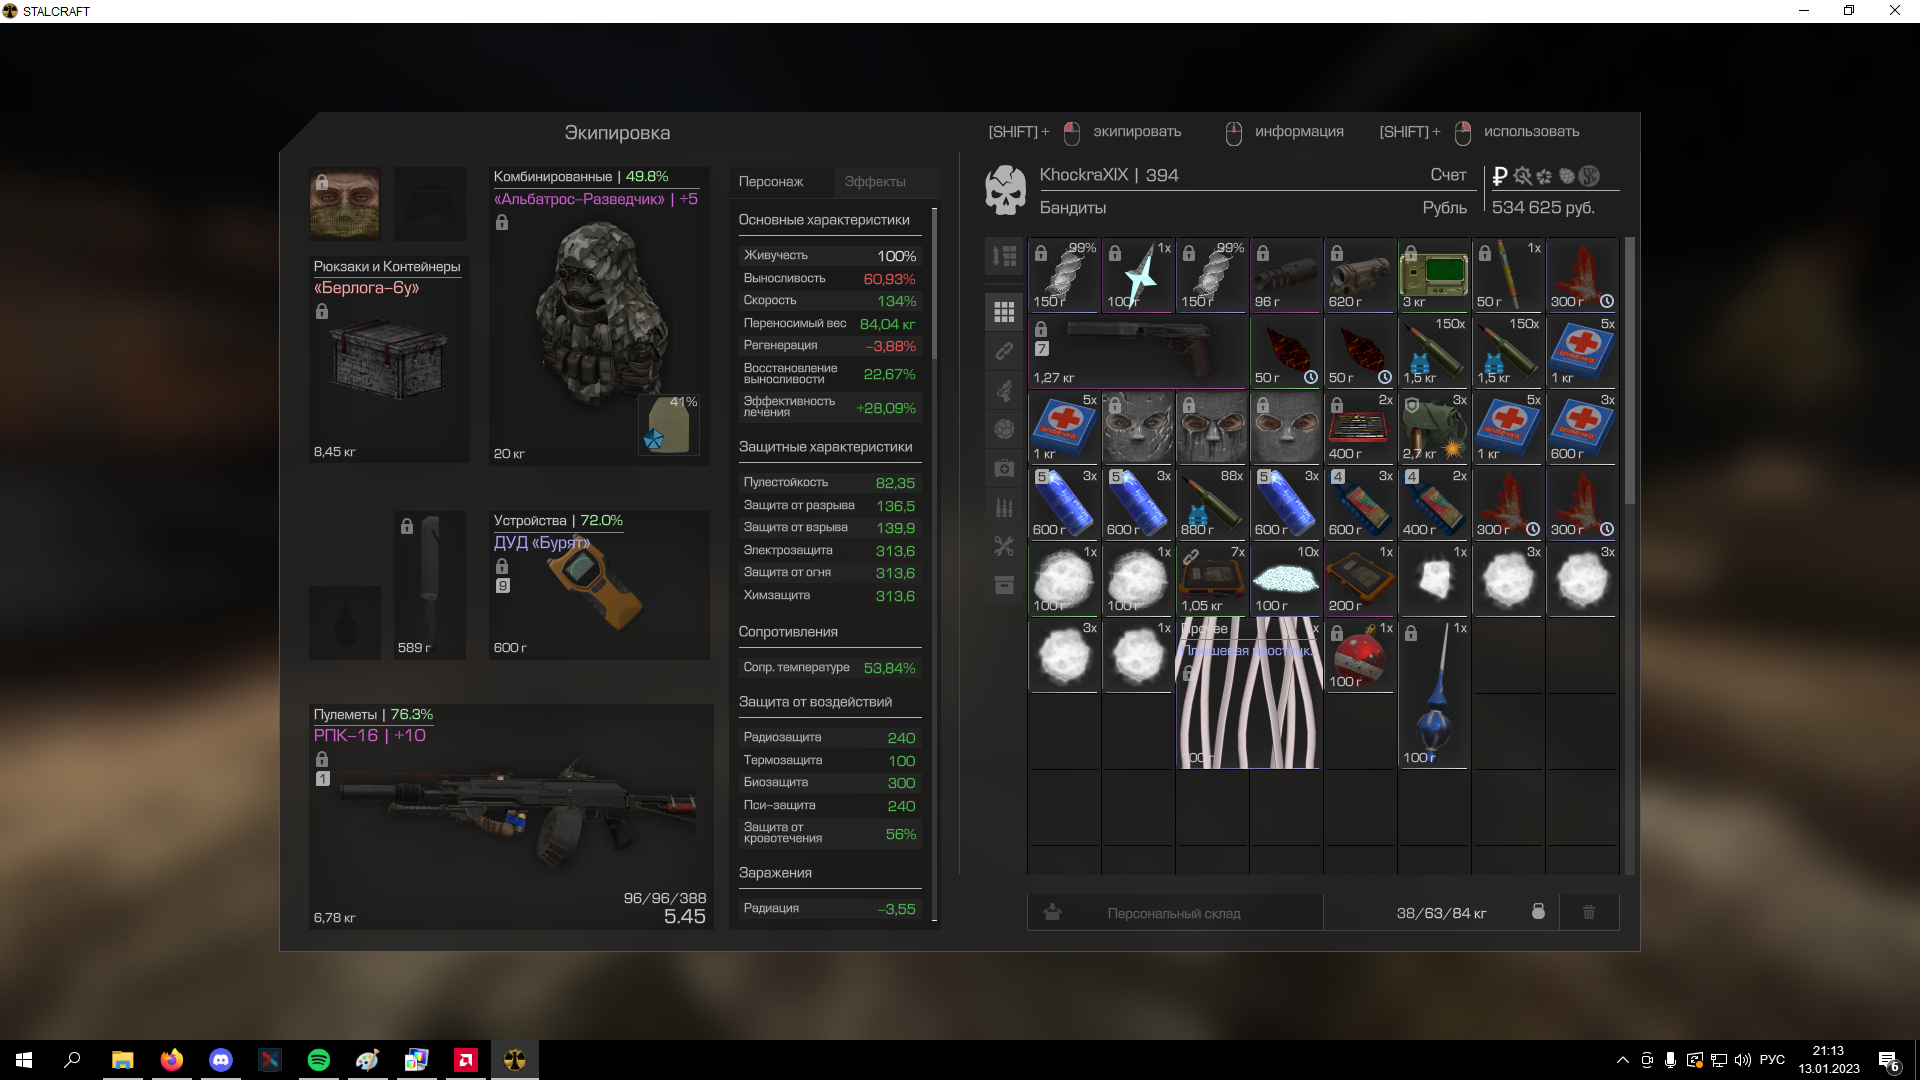Select the yellow 50 g stick item
This screenshot has height=1080, width=1920.
click(1508, 275)
